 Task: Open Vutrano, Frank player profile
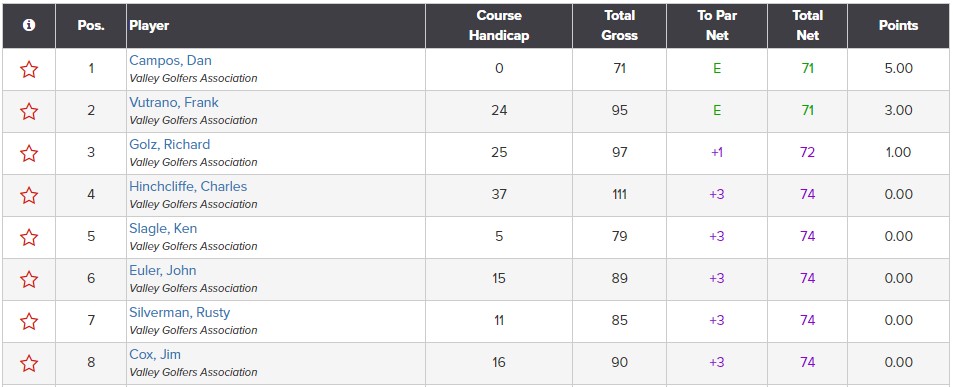pos(174,103)
